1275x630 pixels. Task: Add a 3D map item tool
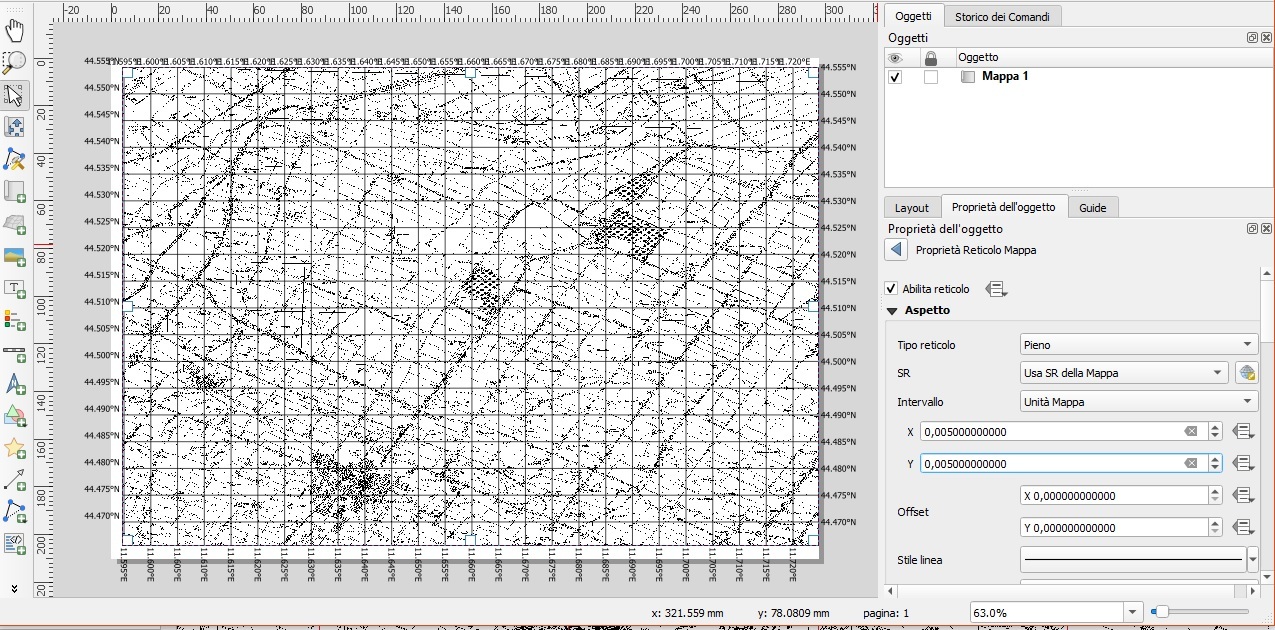(x=15, y=223)
